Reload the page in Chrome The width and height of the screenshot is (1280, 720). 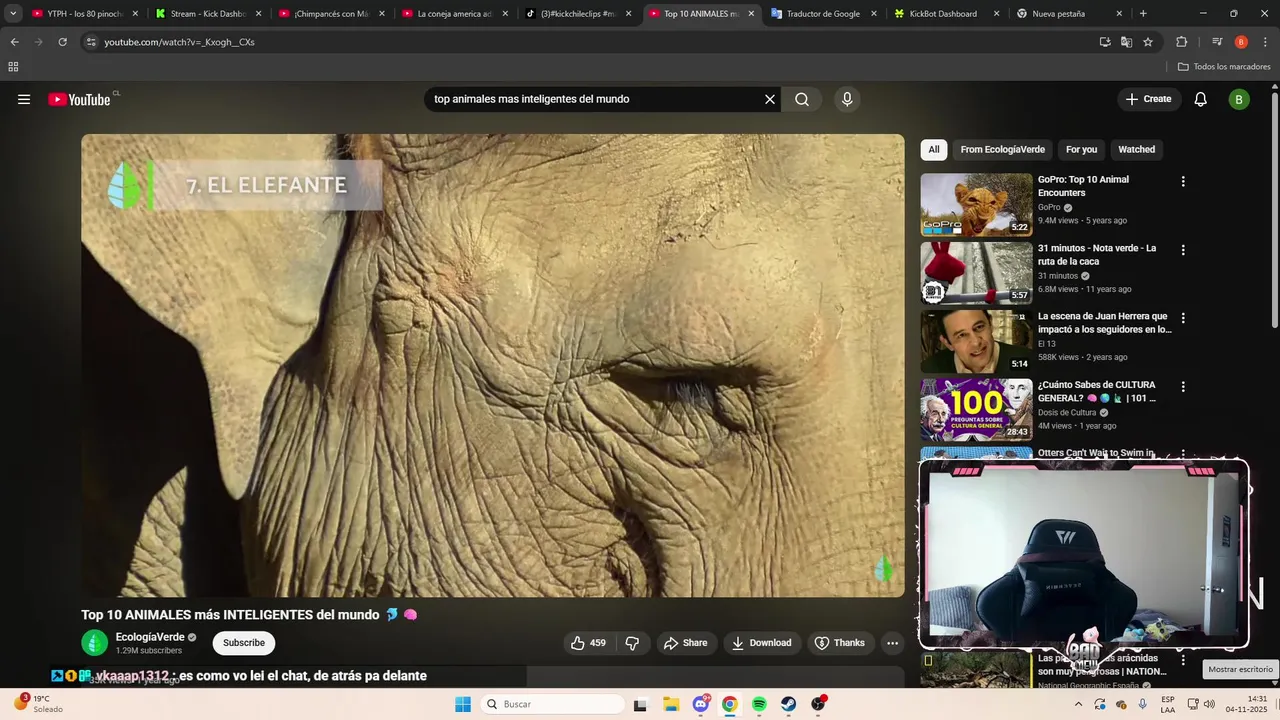62,42
